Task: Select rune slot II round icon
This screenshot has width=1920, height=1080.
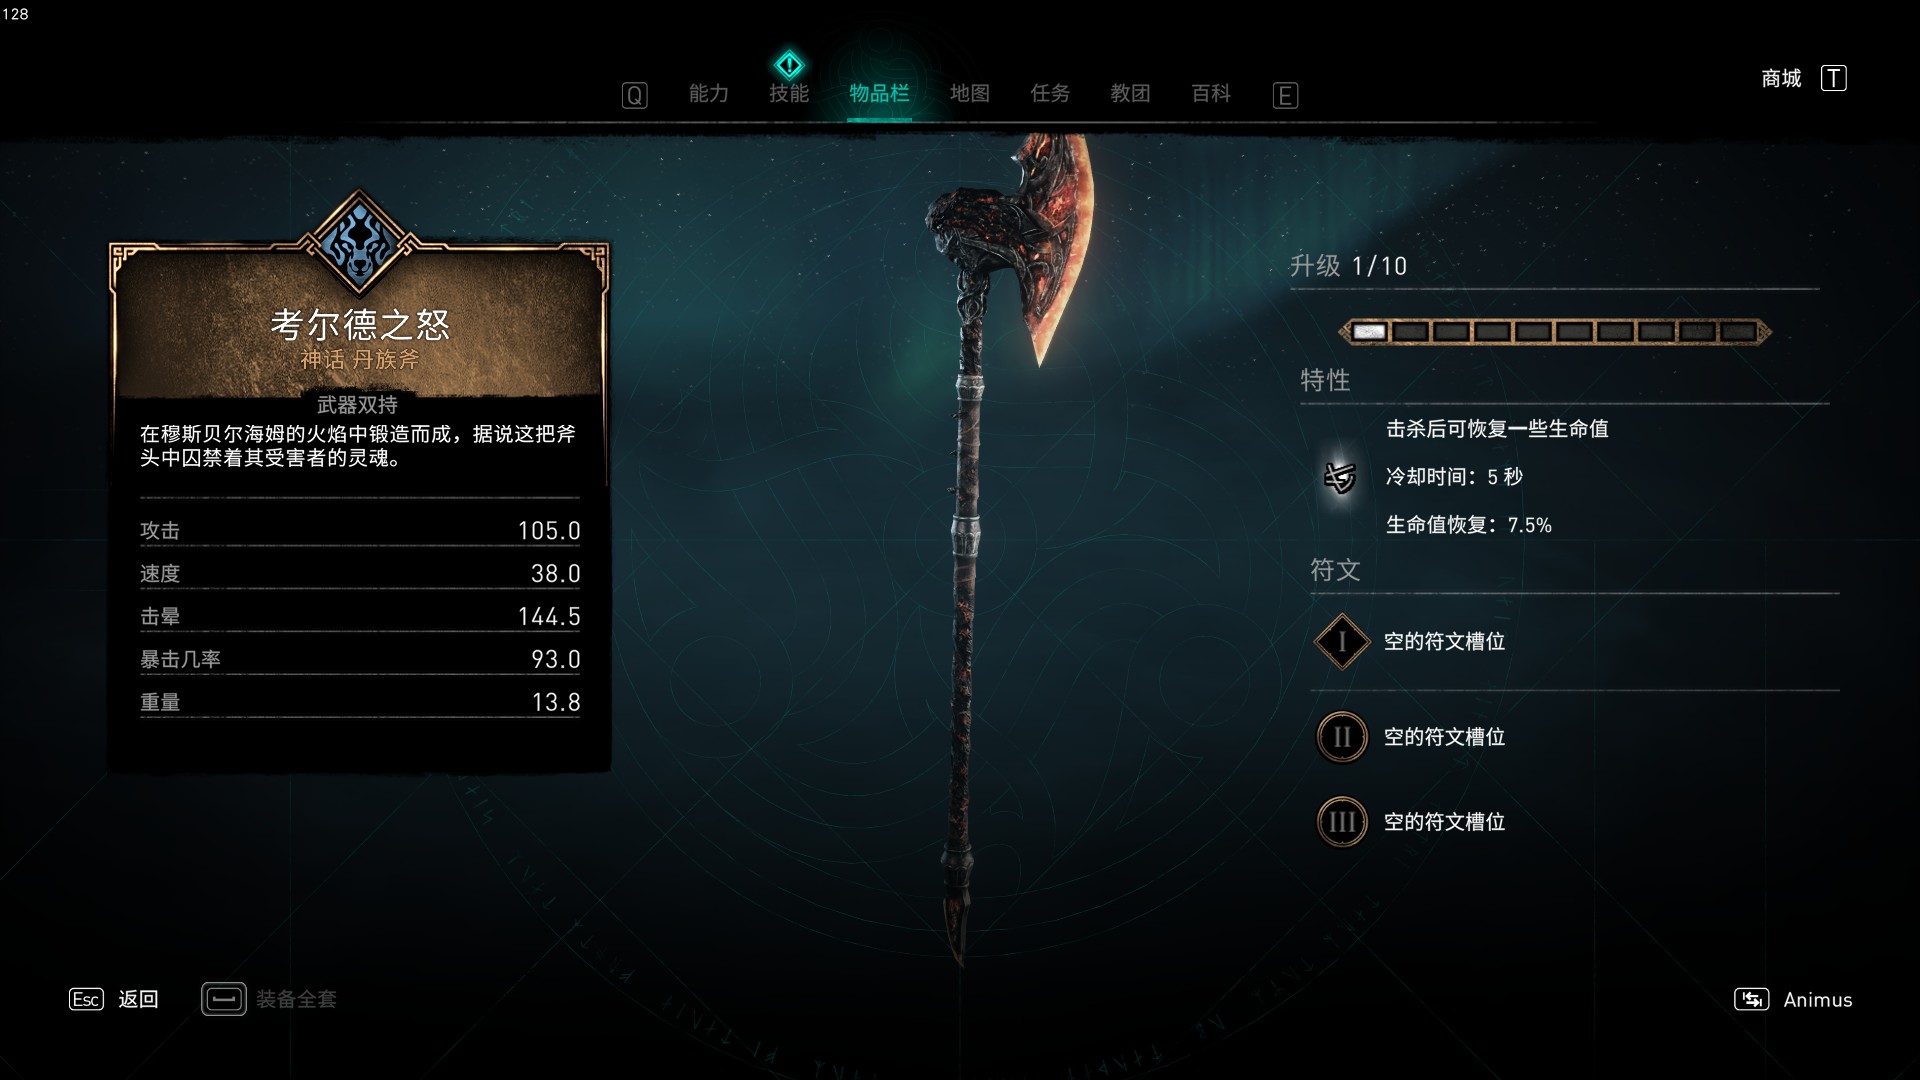Action: coord(1341,737)
